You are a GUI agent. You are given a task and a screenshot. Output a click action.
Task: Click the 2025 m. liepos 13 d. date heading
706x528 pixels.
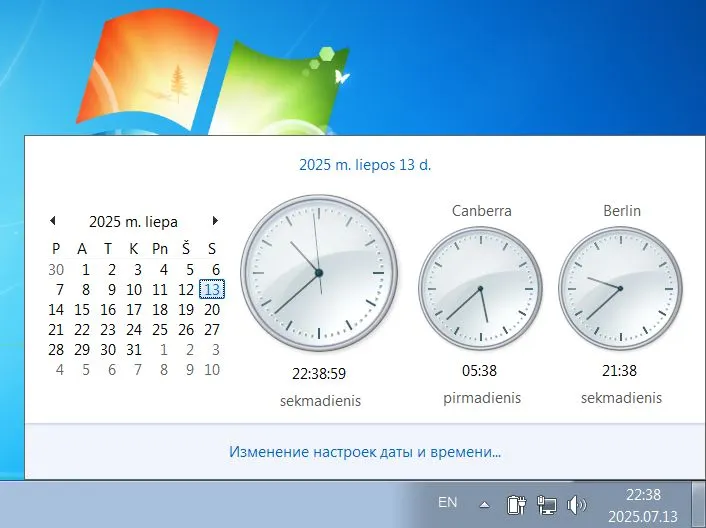pos(365,165)
